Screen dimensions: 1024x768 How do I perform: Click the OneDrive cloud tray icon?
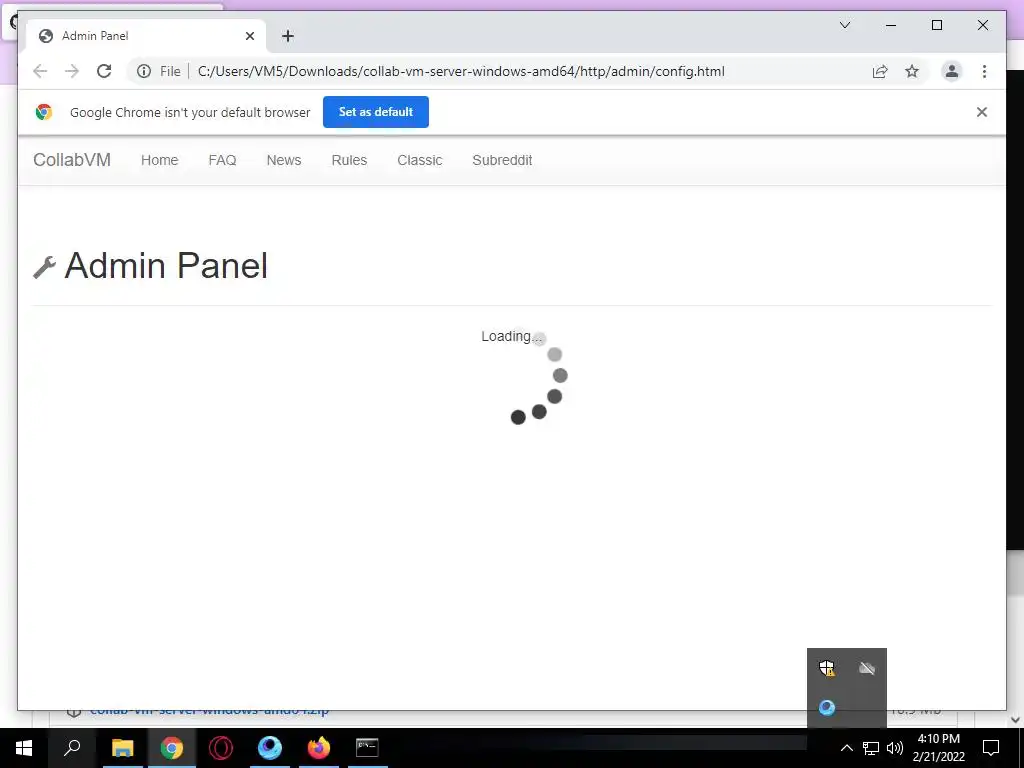click(867, 668)
